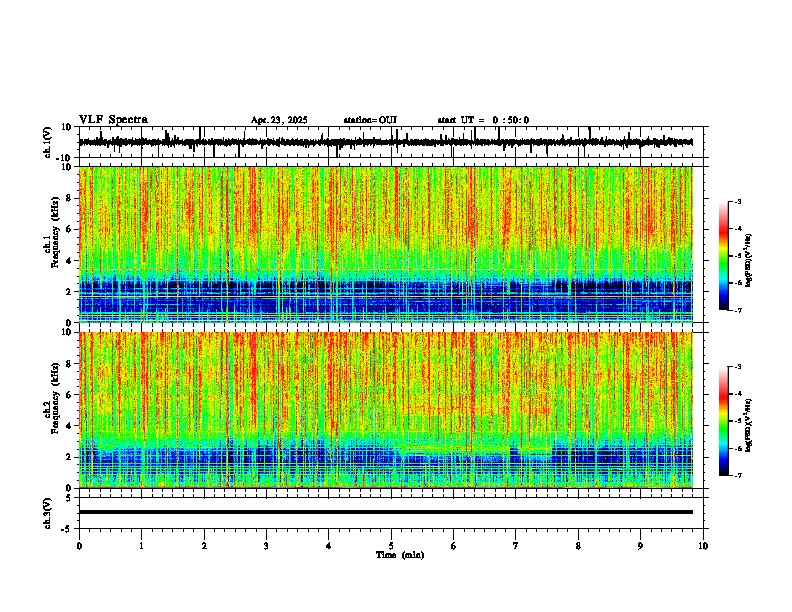Click the "4" tick on the time axis

(329, 546)
